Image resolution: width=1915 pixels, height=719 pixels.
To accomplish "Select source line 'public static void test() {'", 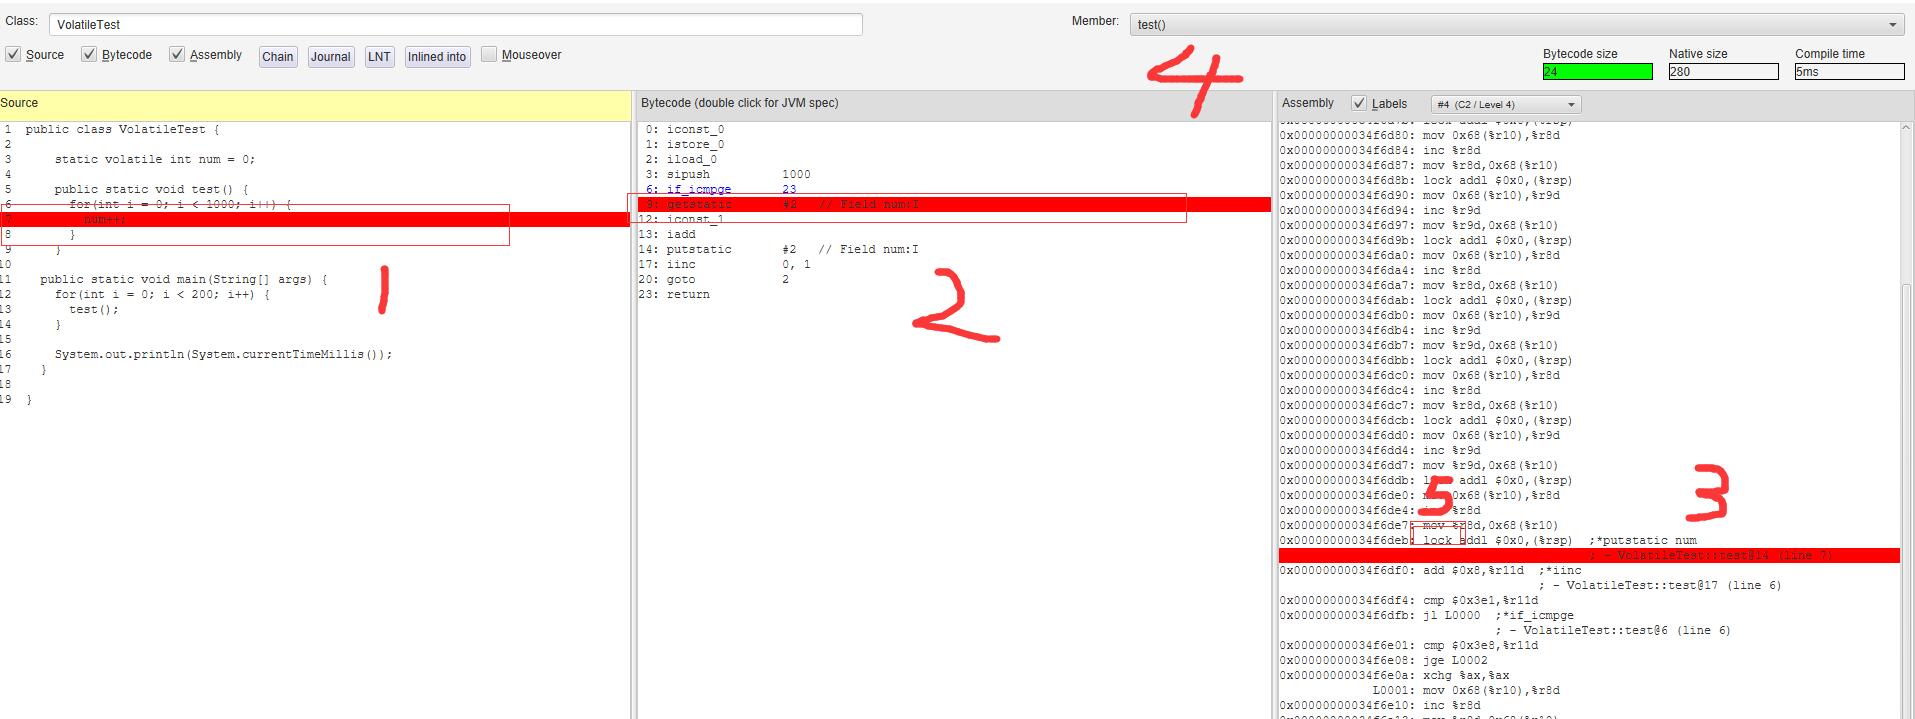I will point(151,189).
